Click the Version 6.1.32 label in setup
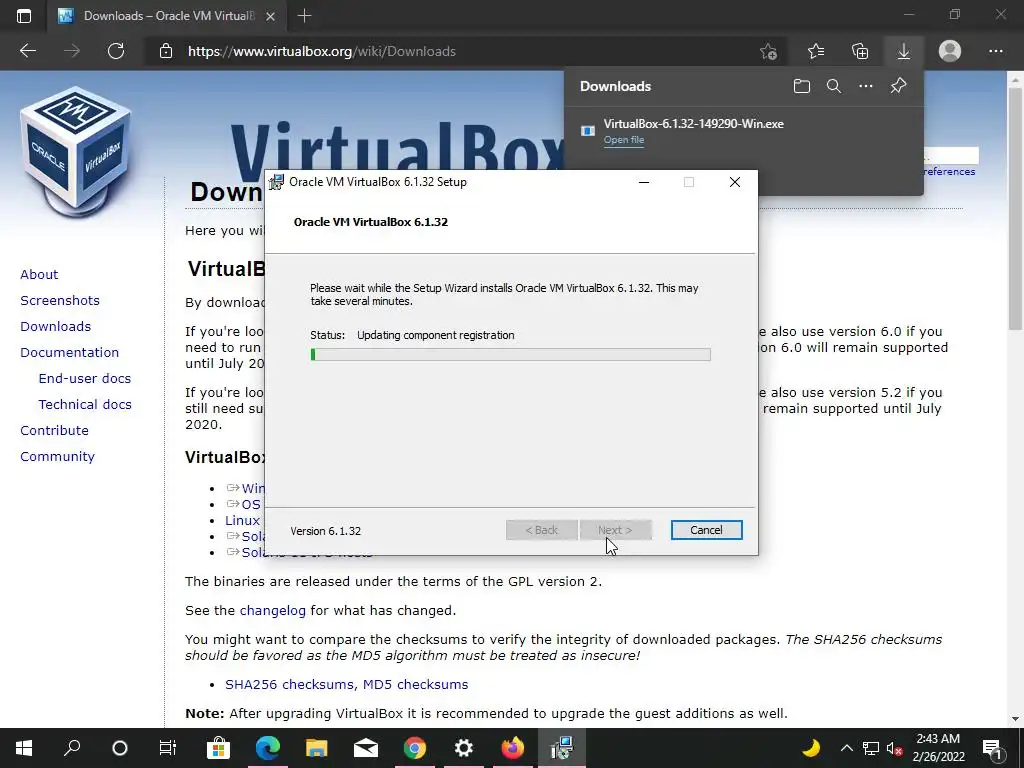This screenshot has width=1024, height=768. [x=325, y=531]
